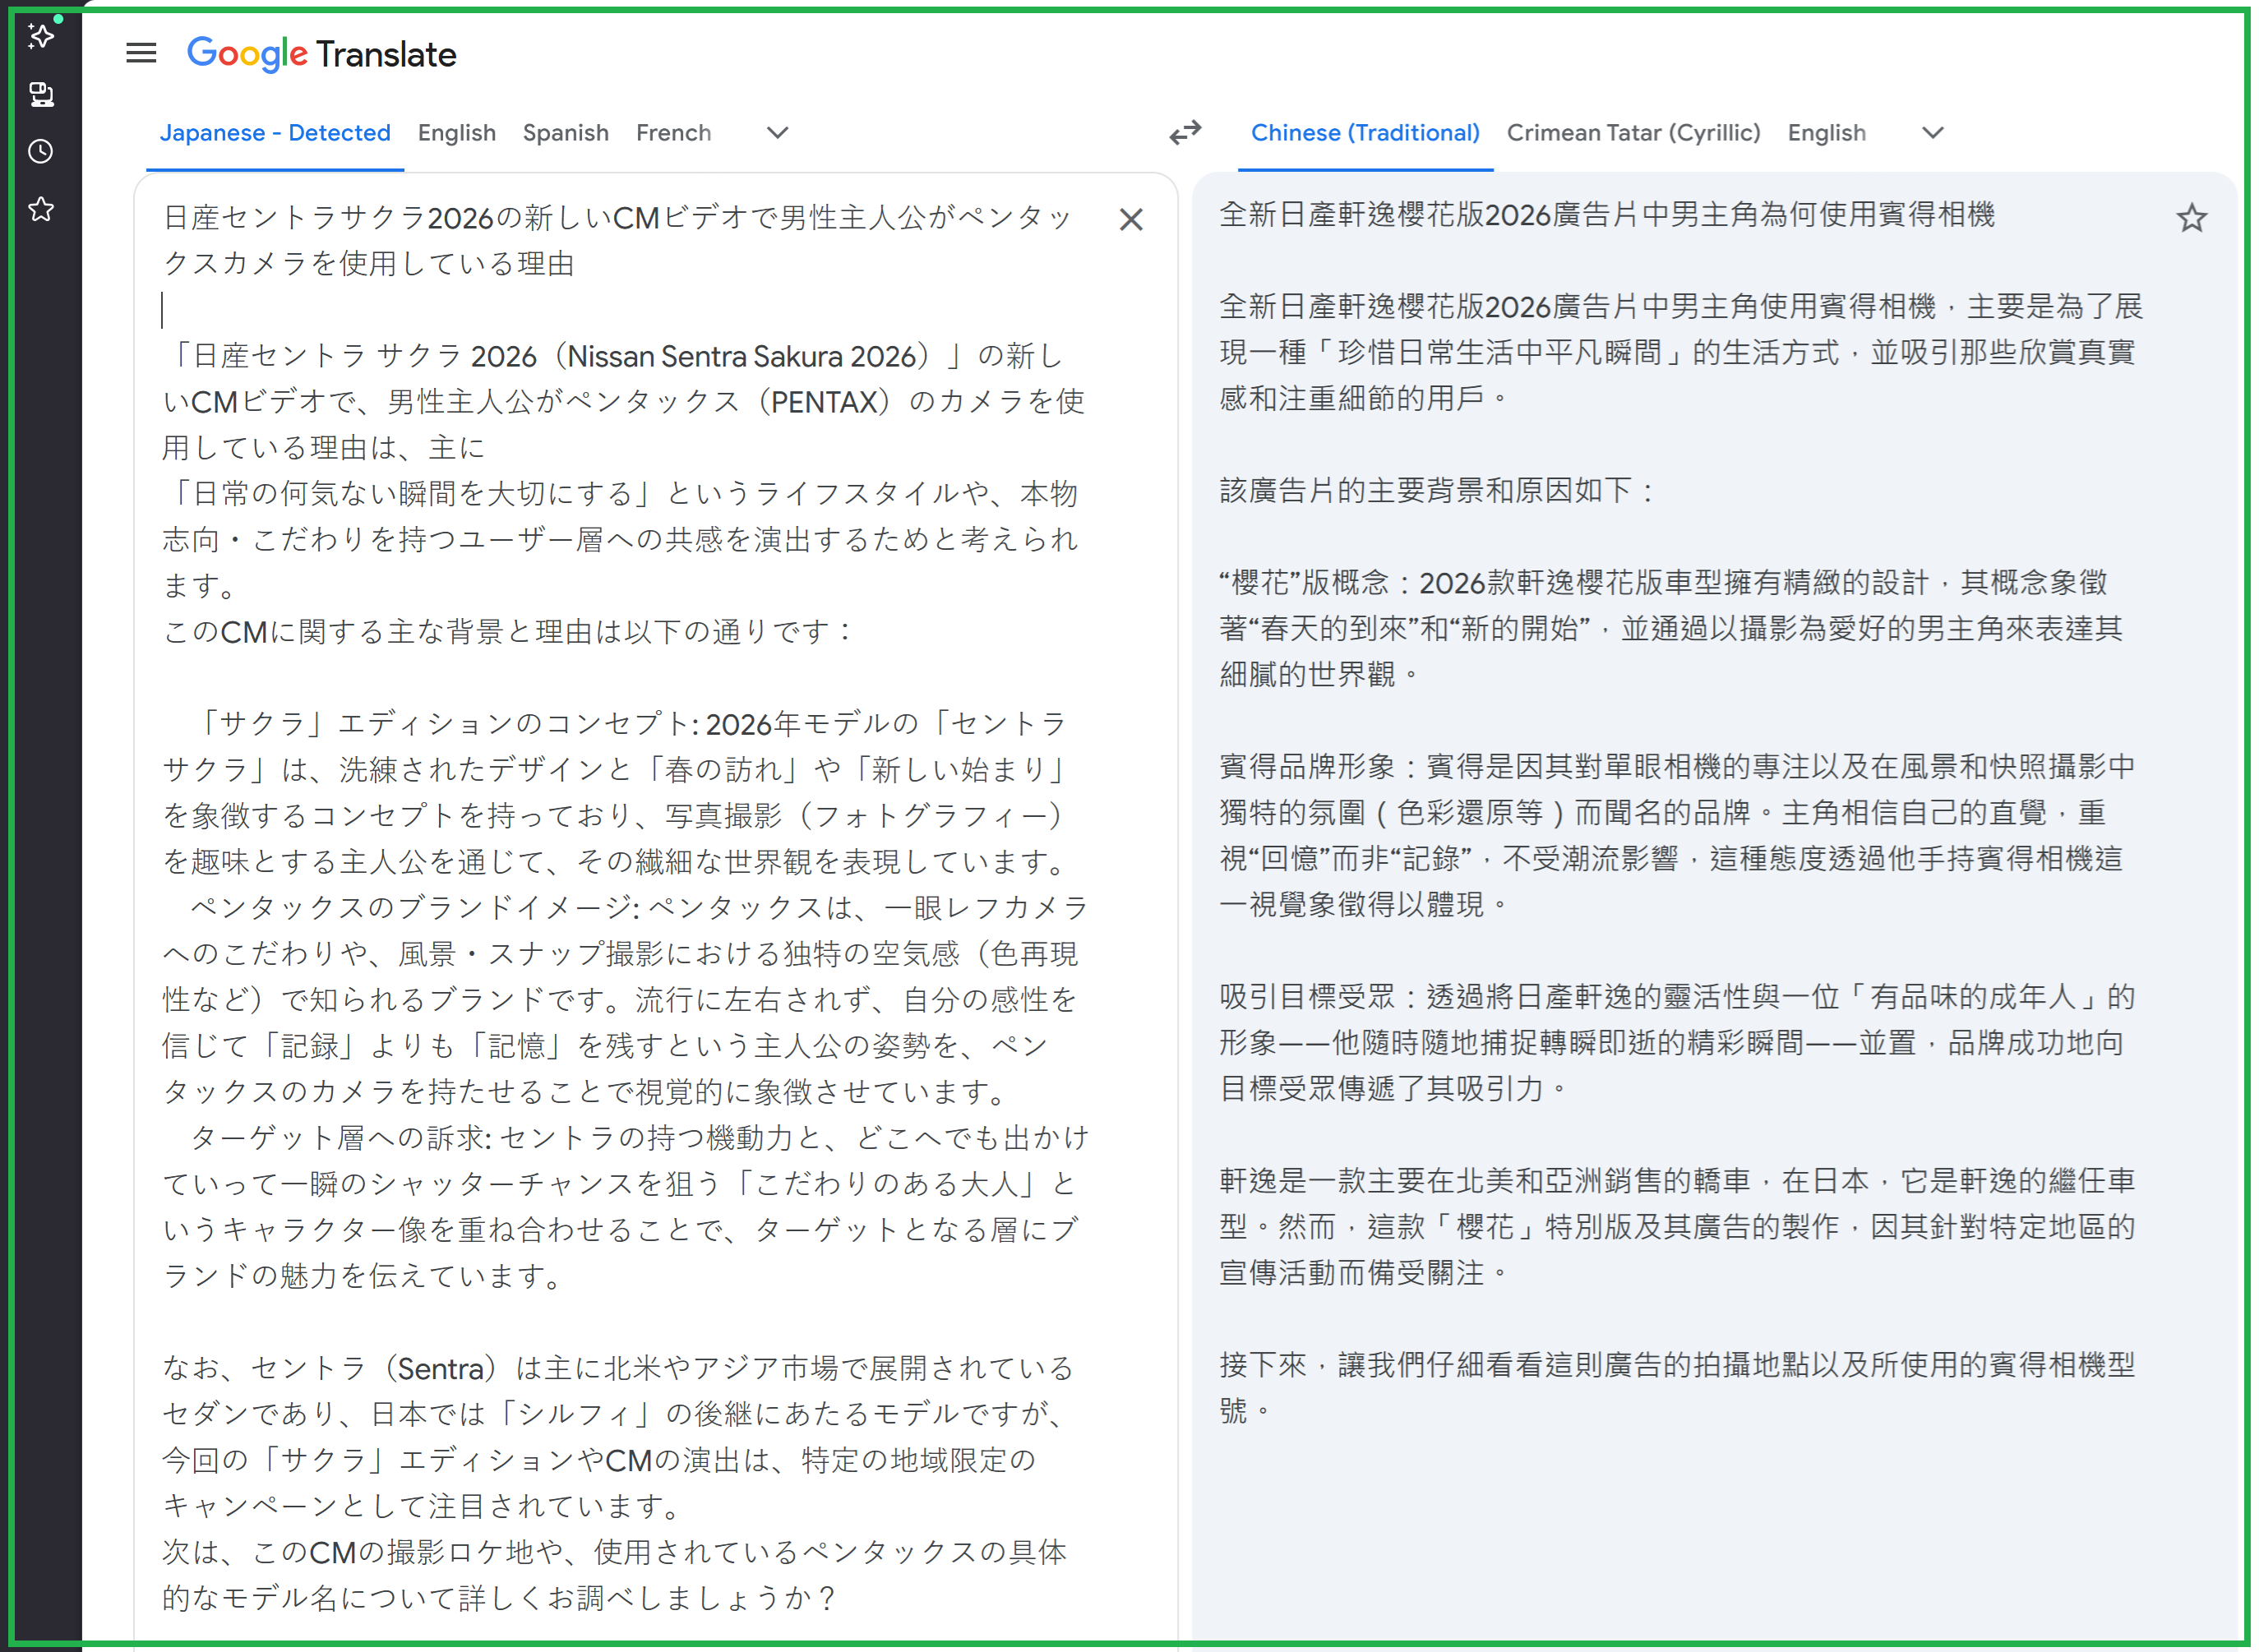Click the Google Translate logo
The height and width of the screenshot is (1652, 2259).
321,54
